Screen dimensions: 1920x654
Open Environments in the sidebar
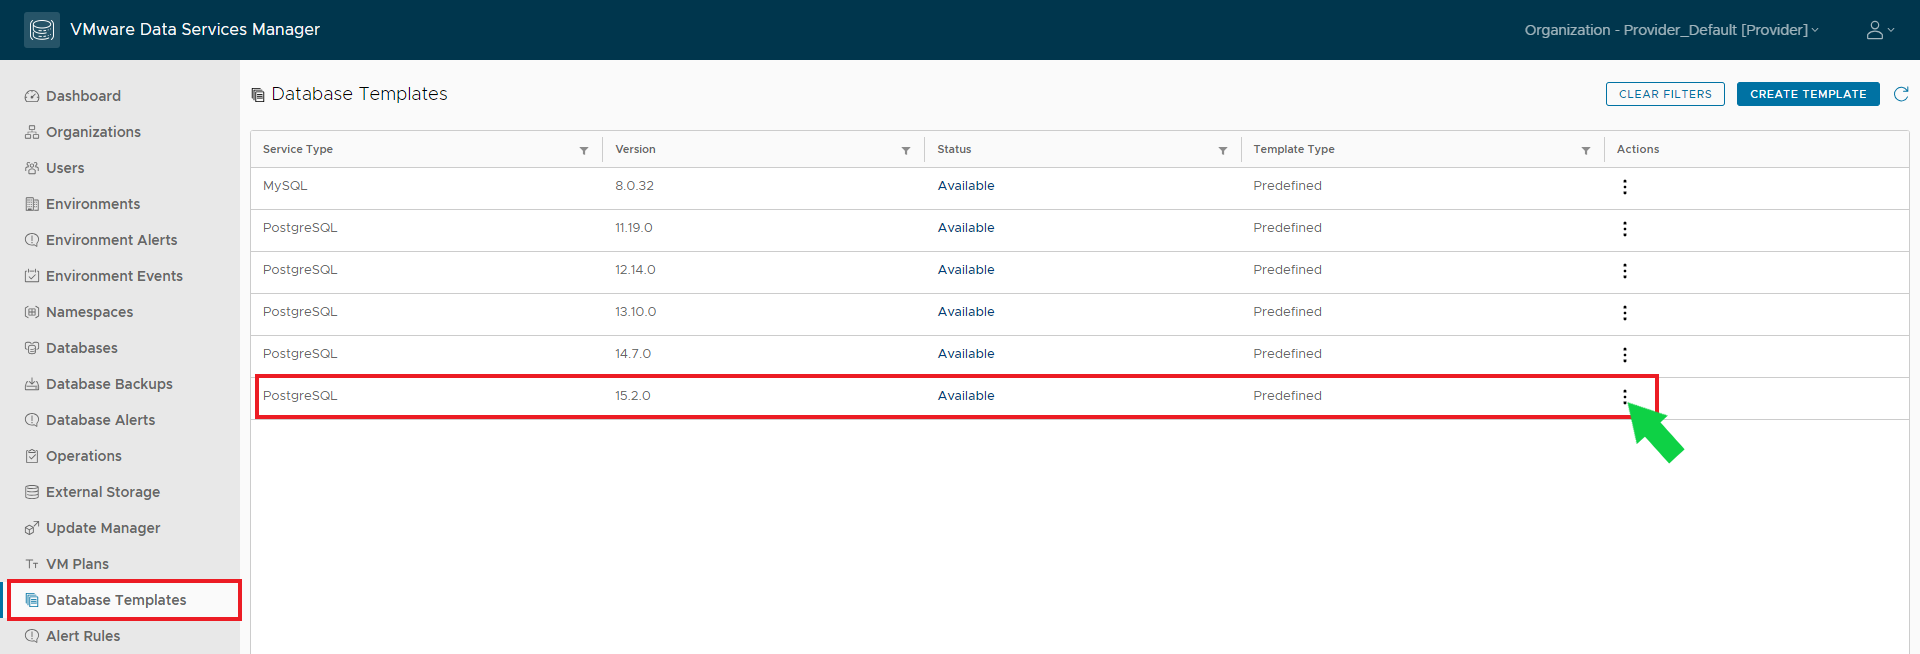pos(93,204)
